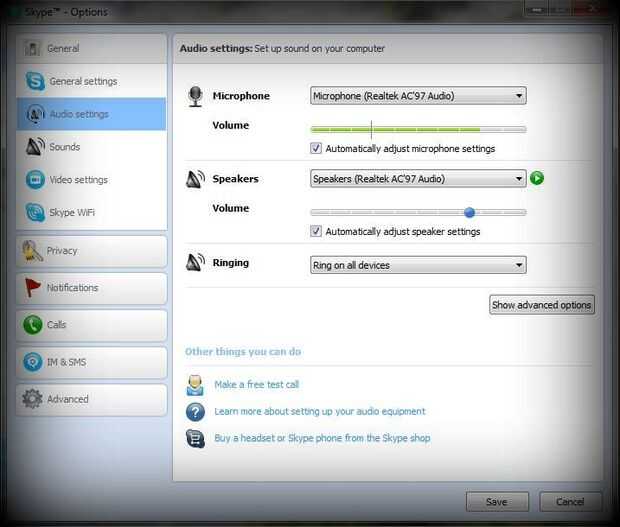This screenshot has width=620, height=527.
Task: Open the Microphone device dropdown
Action: [418, 96]
